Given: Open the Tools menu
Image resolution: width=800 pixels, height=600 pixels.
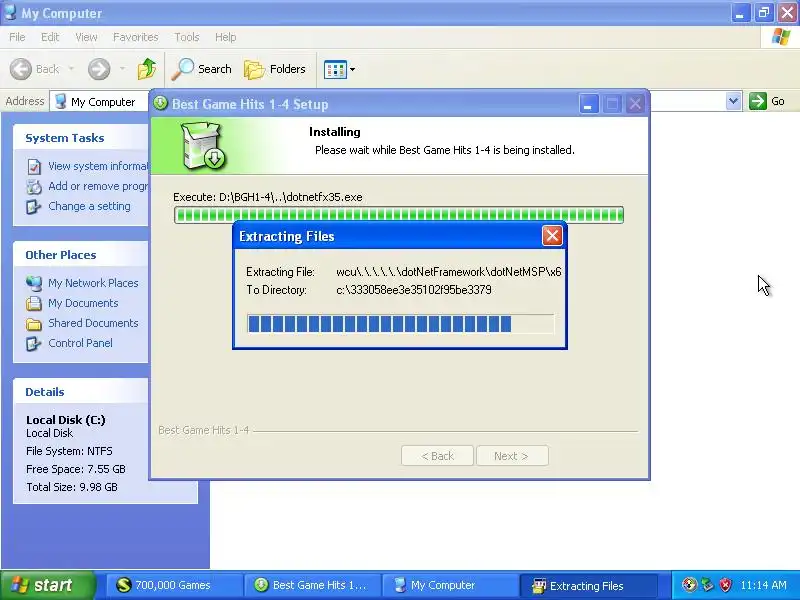Looking at the screenshot, I should (x=187, y=37).
